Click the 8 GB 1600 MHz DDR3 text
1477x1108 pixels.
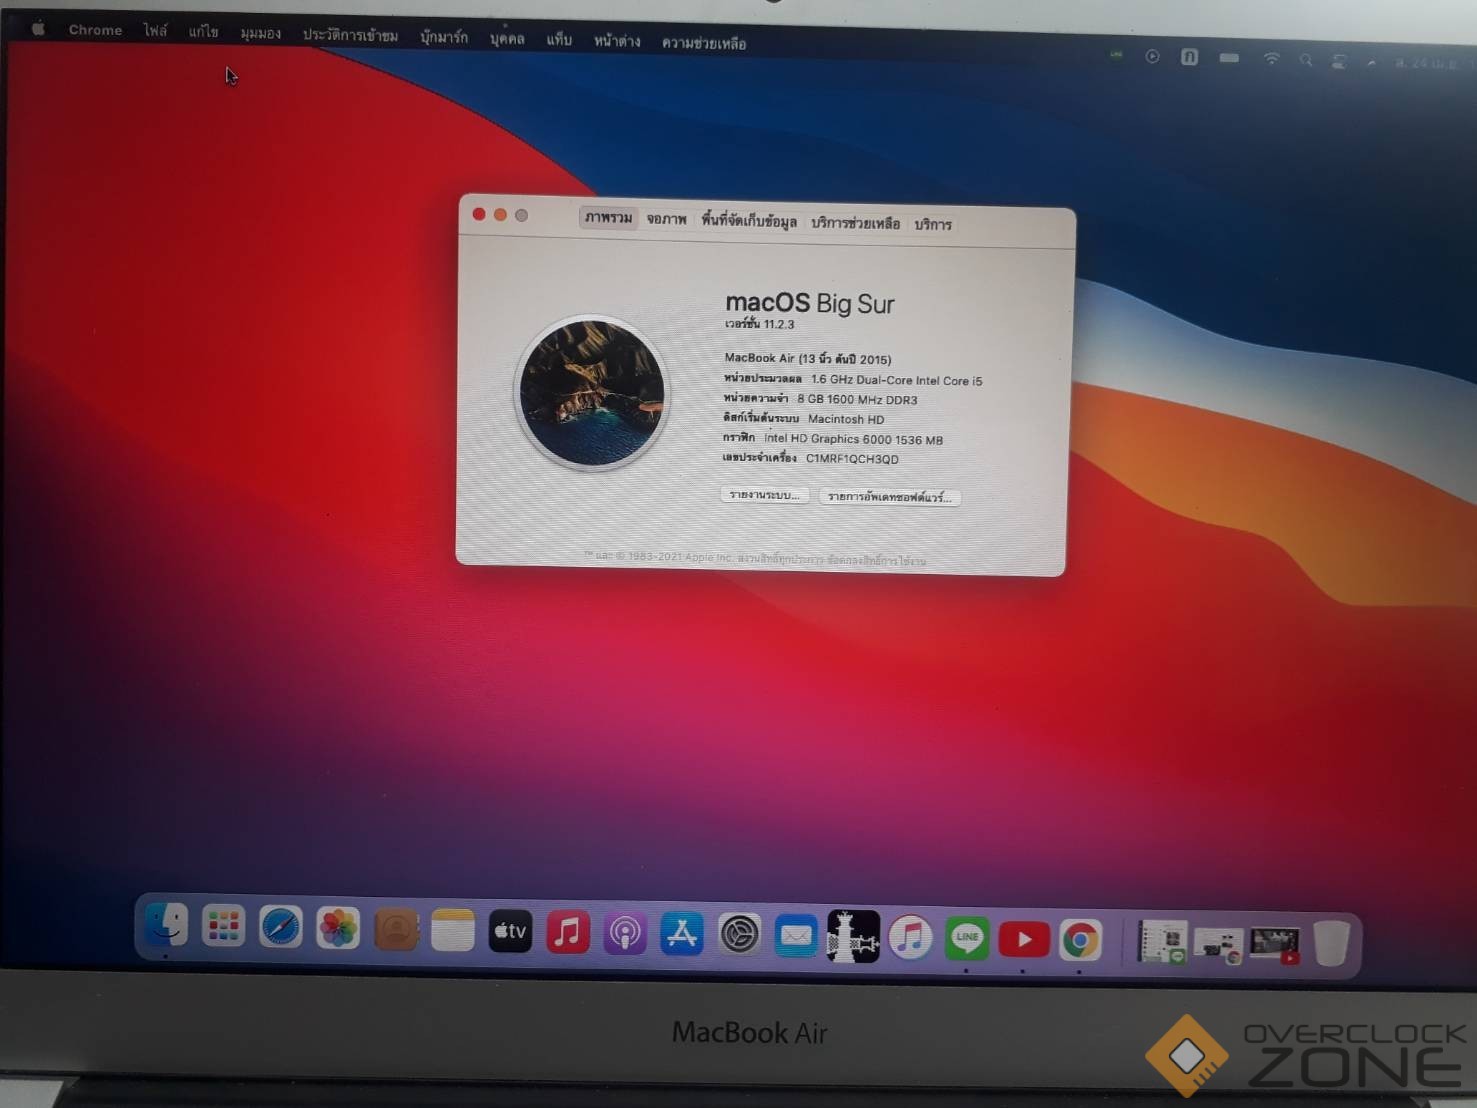pos(857,399)
